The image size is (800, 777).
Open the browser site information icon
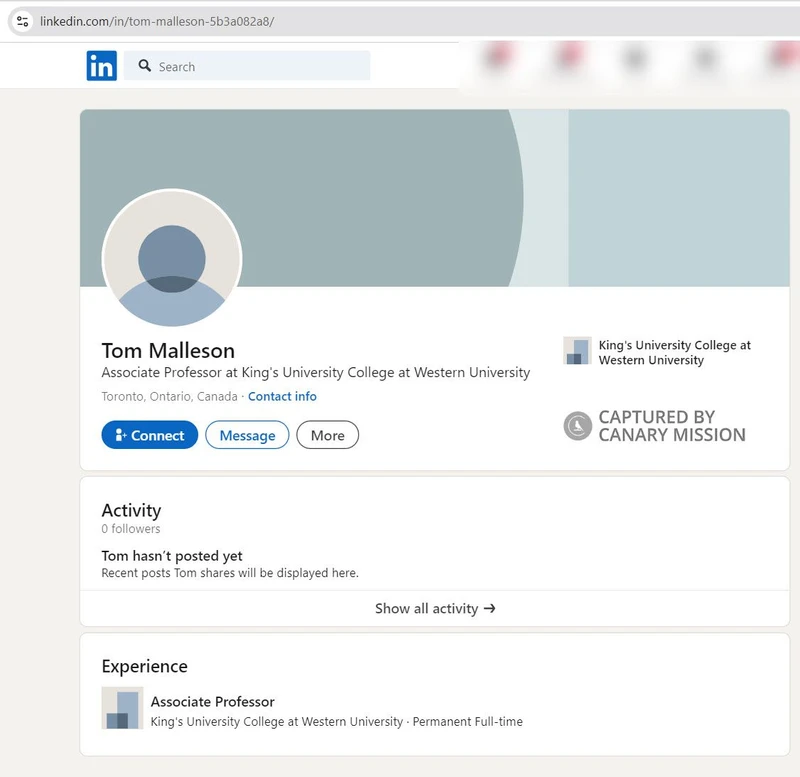pyautogui.click(x=22, y=21)
